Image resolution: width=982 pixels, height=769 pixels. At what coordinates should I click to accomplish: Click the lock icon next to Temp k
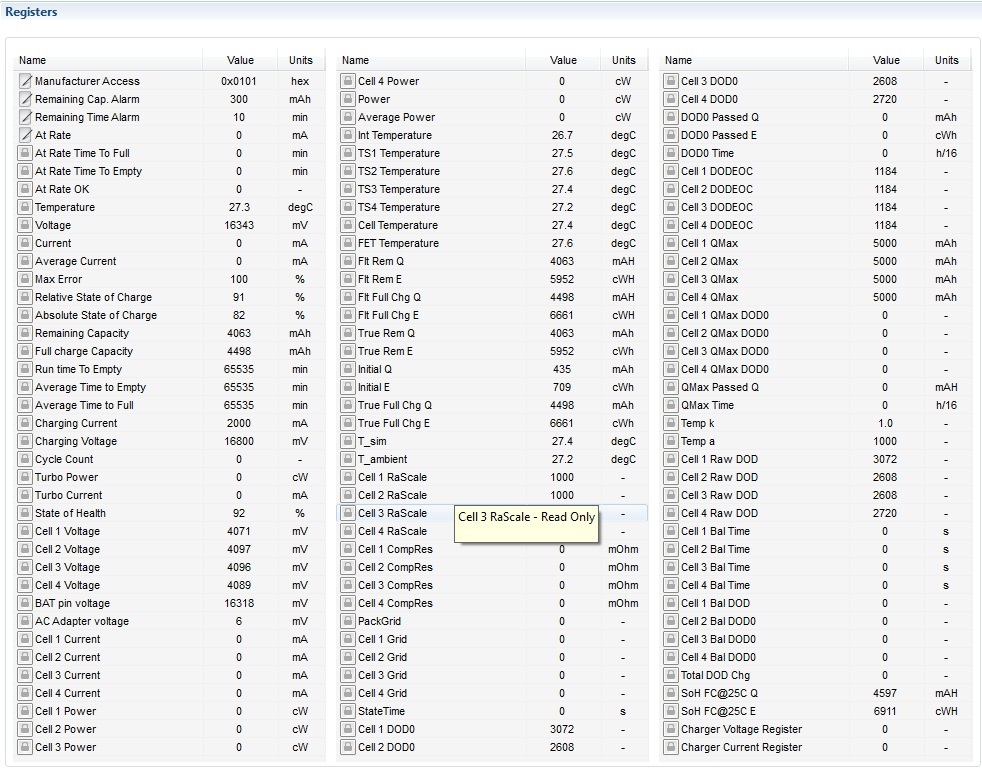tap(671, 423)
